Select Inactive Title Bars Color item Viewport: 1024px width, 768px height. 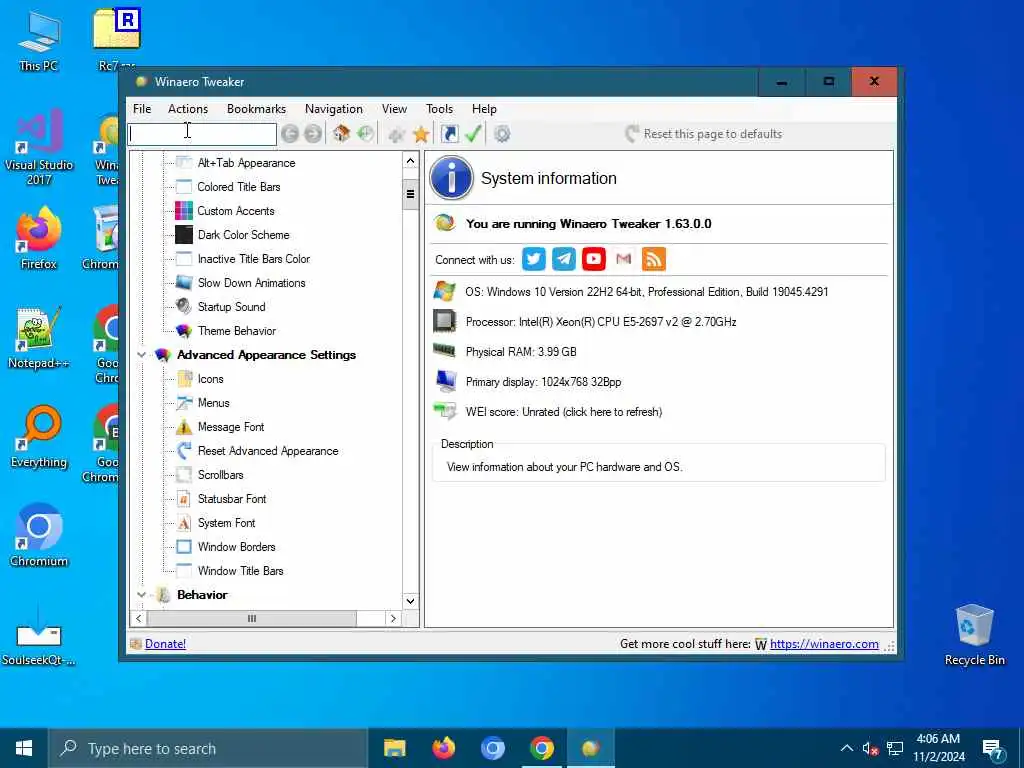tap(254, 259)
